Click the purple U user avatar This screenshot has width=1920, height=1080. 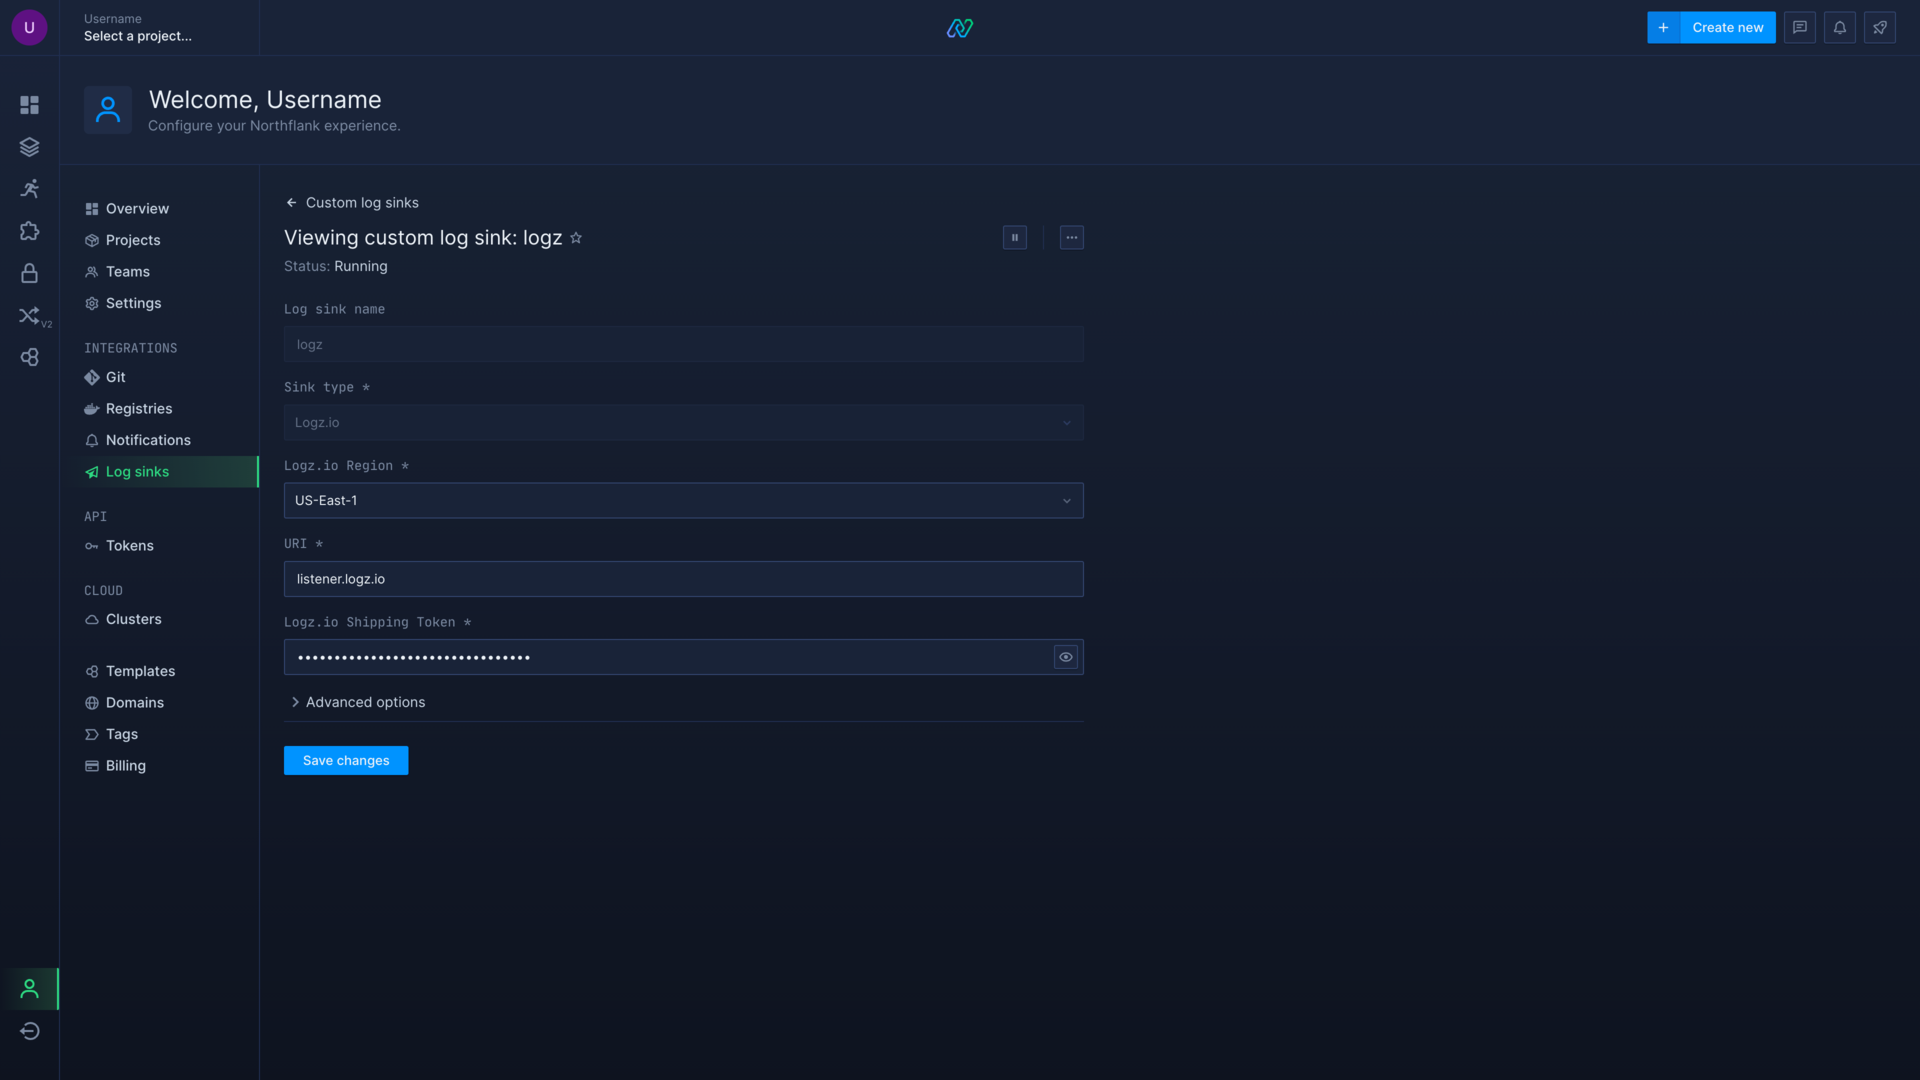(x=29, y=27)
